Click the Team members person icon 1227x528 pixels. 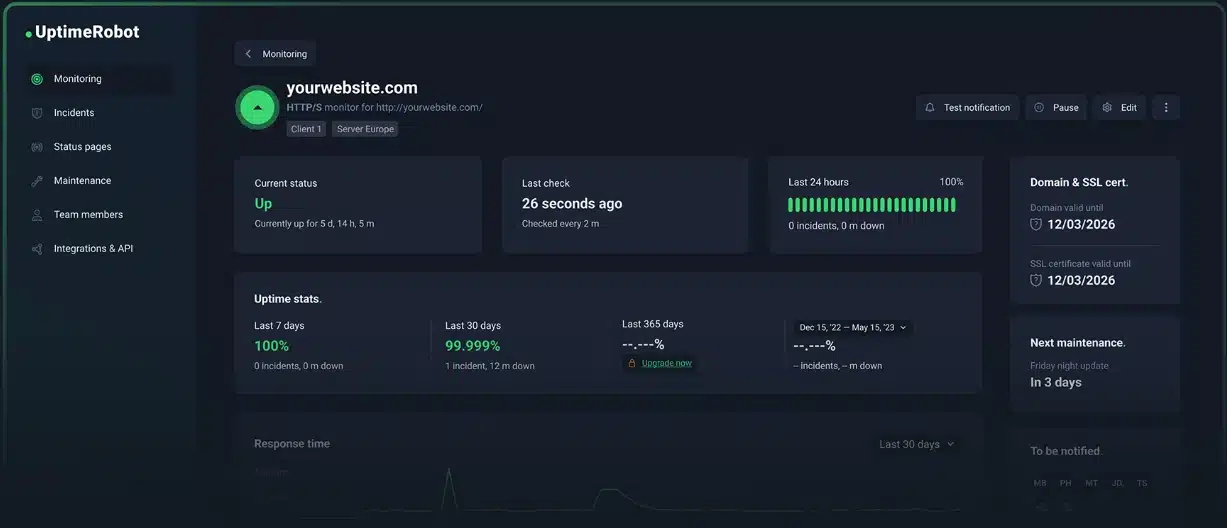tap(37, 215)
